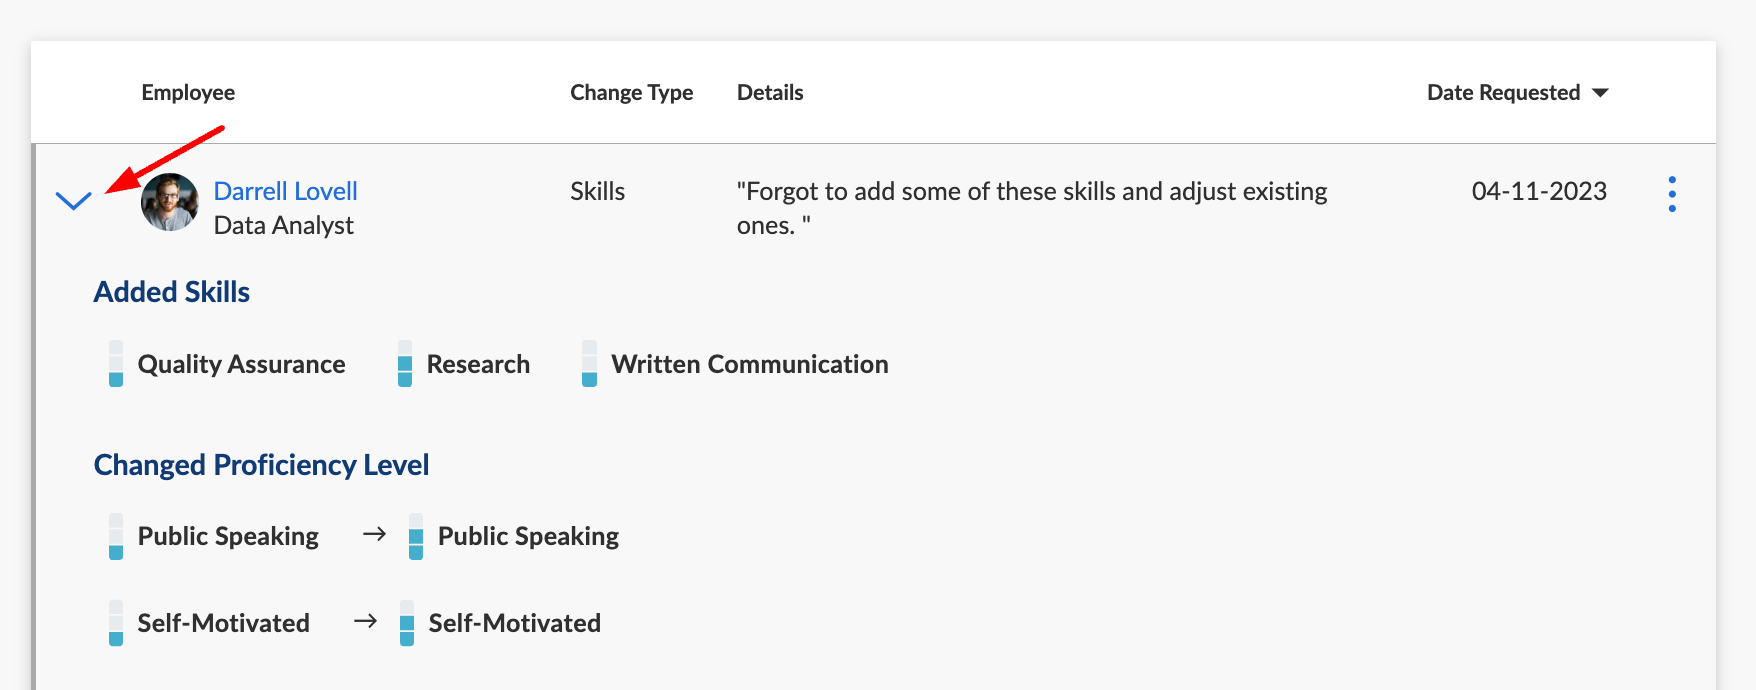Click the new Self-Motivated level icon
1756x690 pixels.
point(407,623)
